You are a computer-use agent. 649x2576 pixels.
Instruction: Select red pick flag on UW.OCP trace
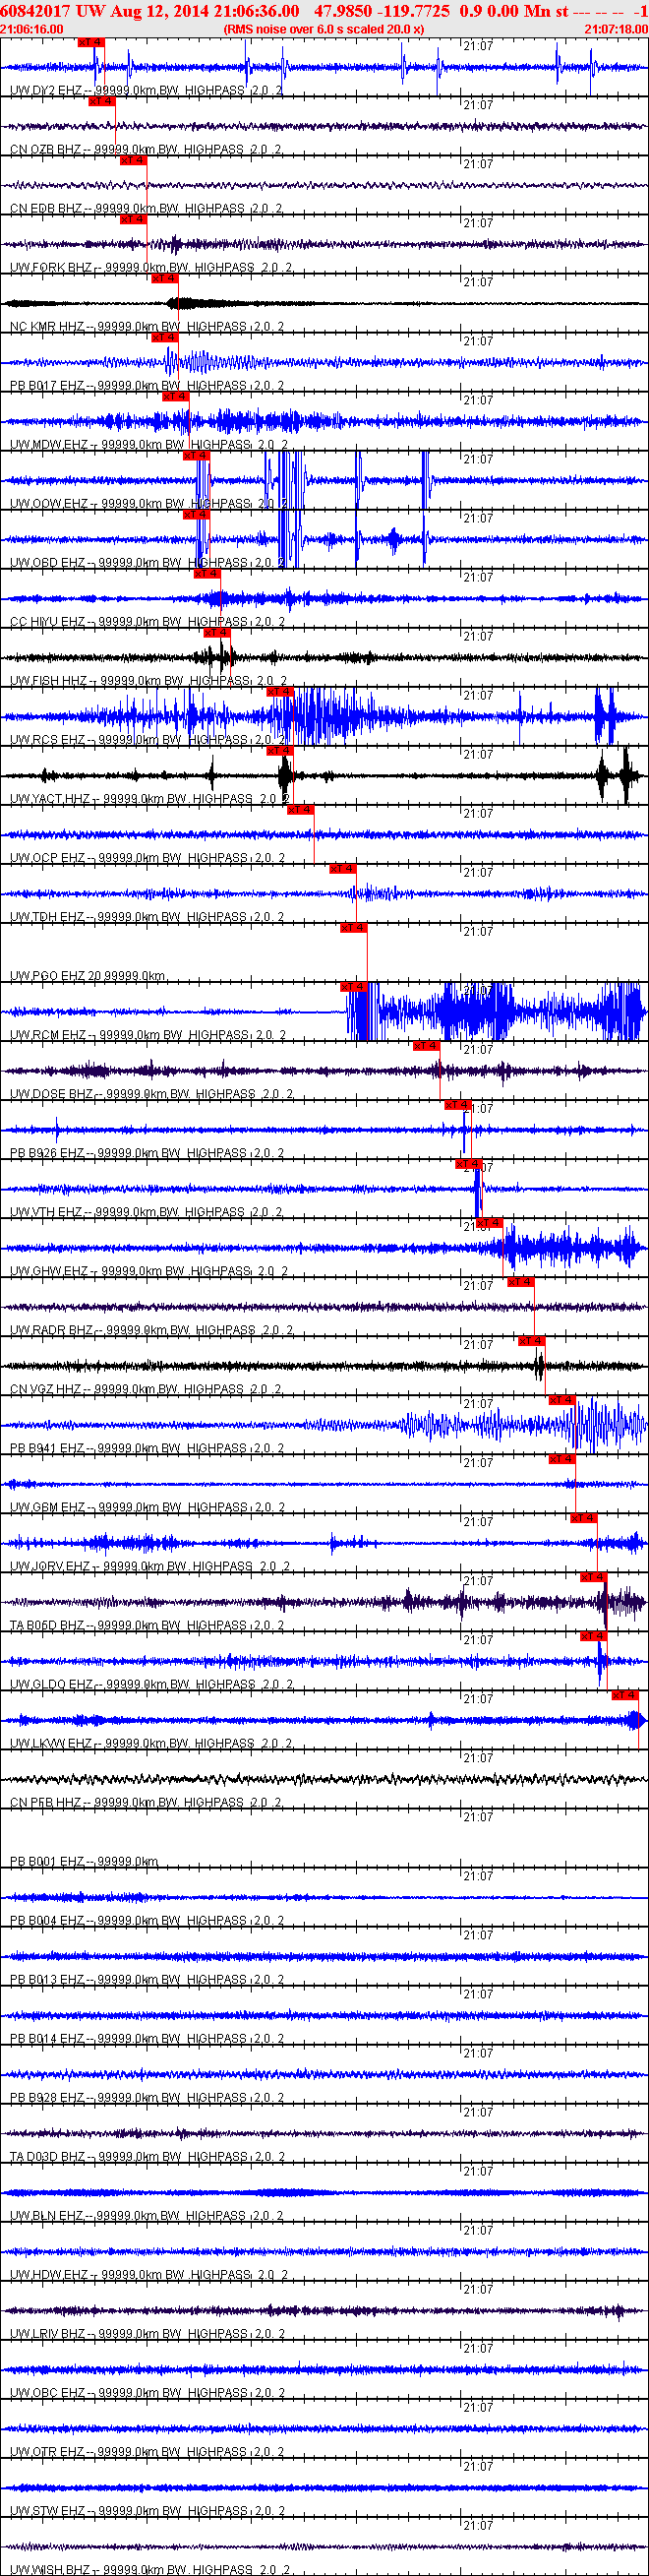[x=301, y=809]
